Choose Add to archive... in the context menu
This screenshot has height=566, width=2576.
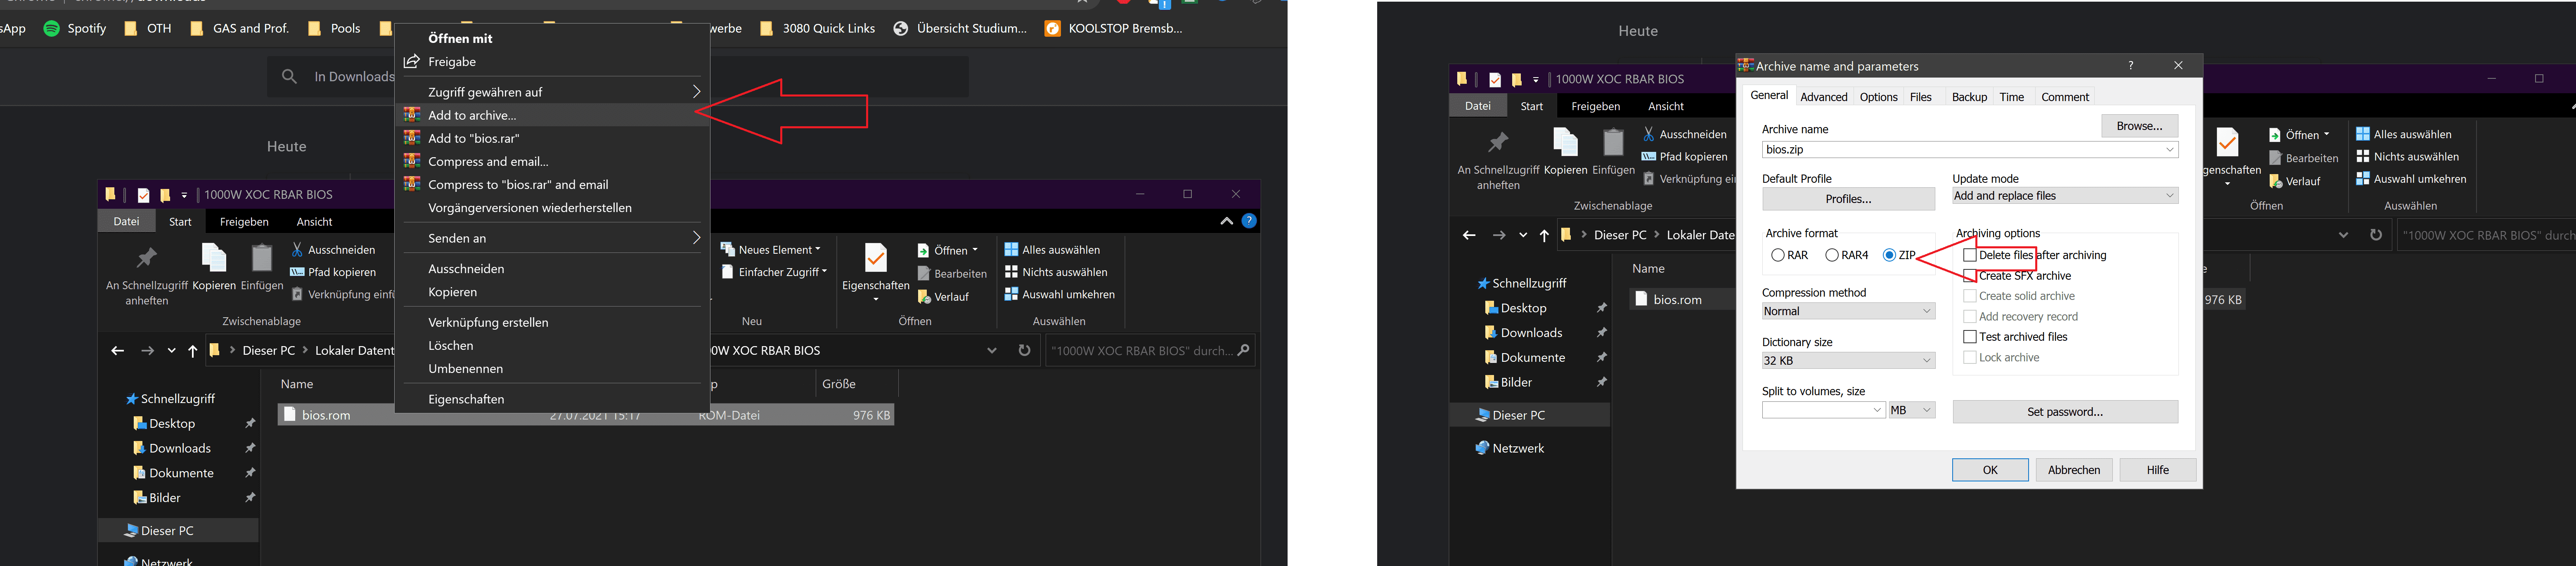472,115
